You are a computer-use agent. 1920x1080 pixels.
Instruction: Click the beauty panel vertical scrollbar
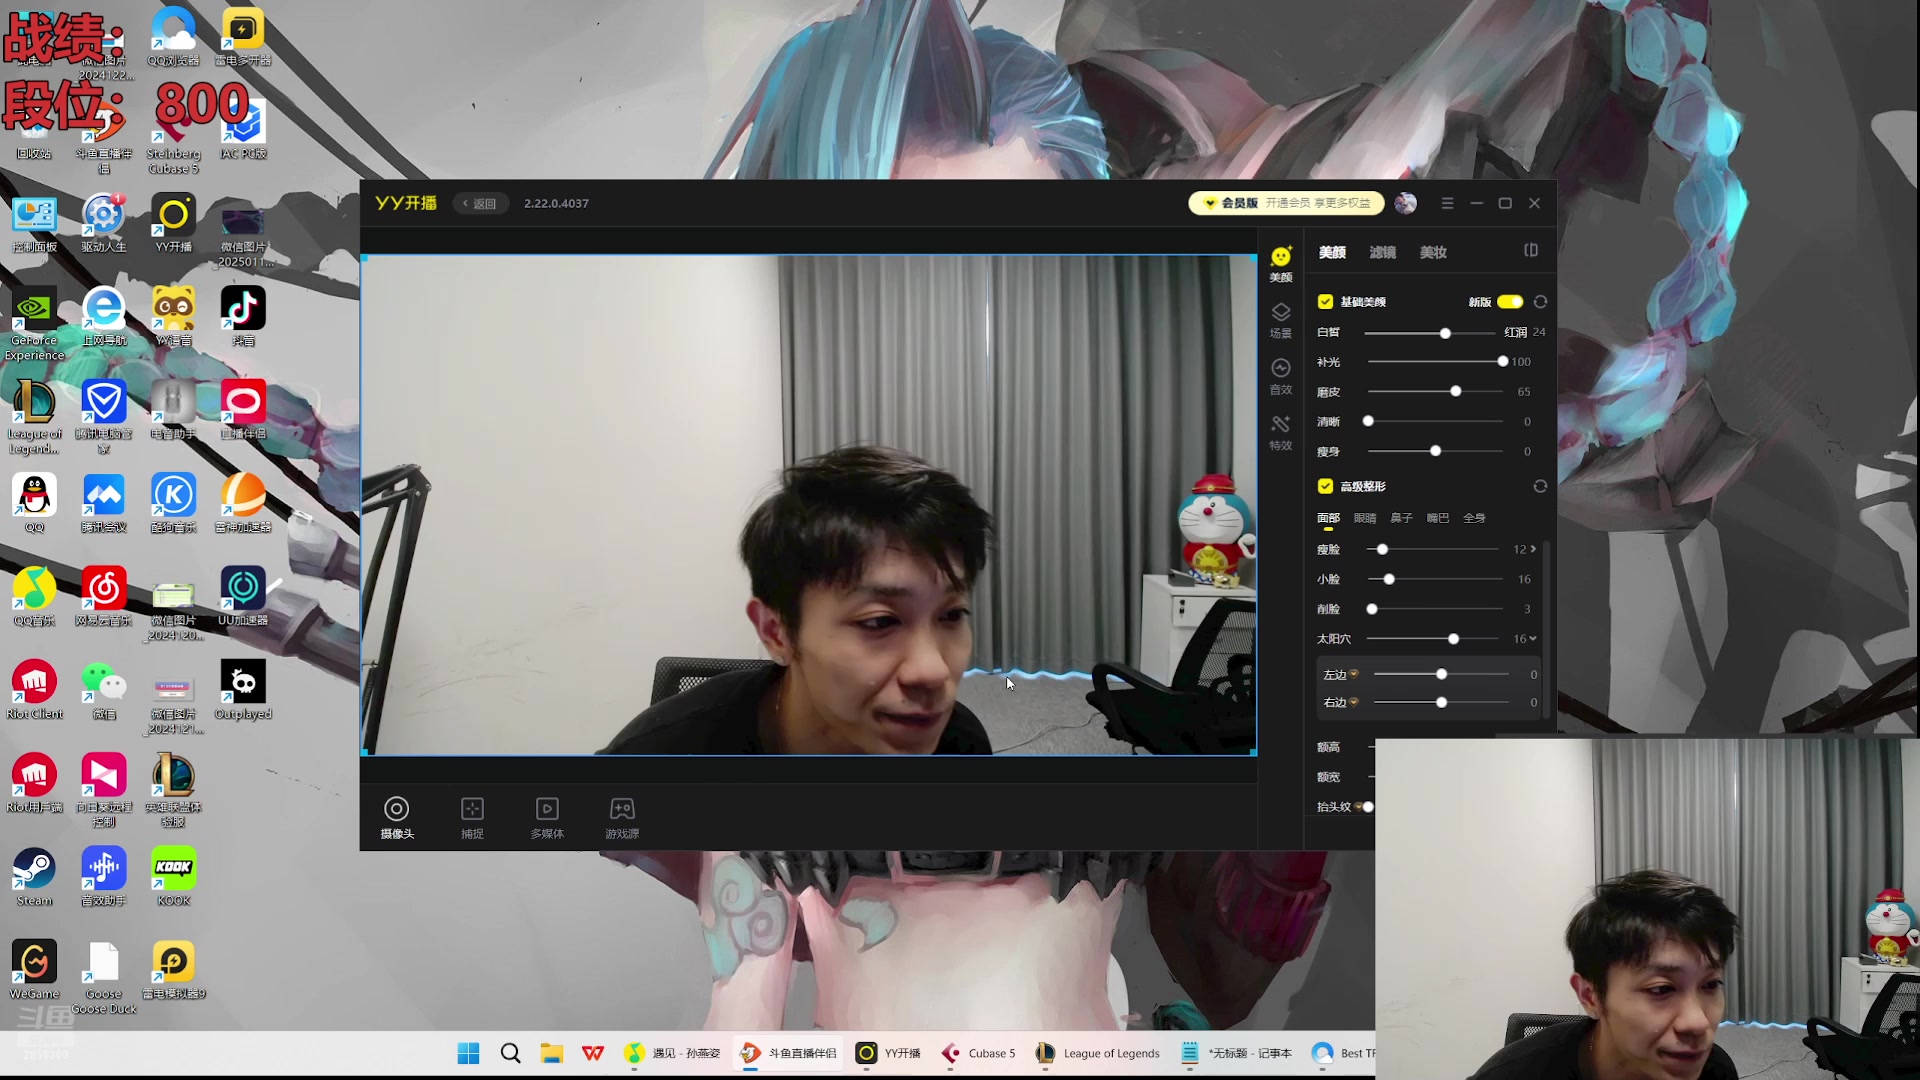pyautogui.click(x=1546, y=628)
